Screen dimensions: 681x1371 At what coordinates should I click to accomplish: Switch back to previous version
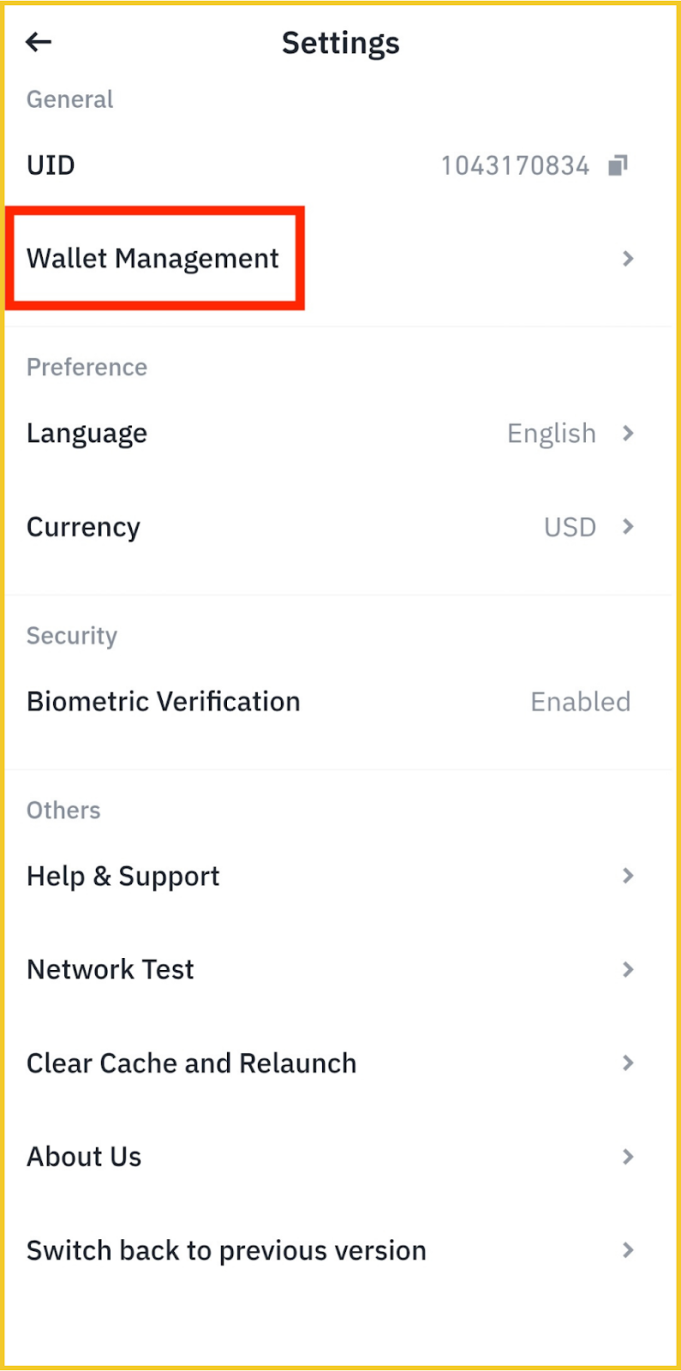[x=226, y=1250]
